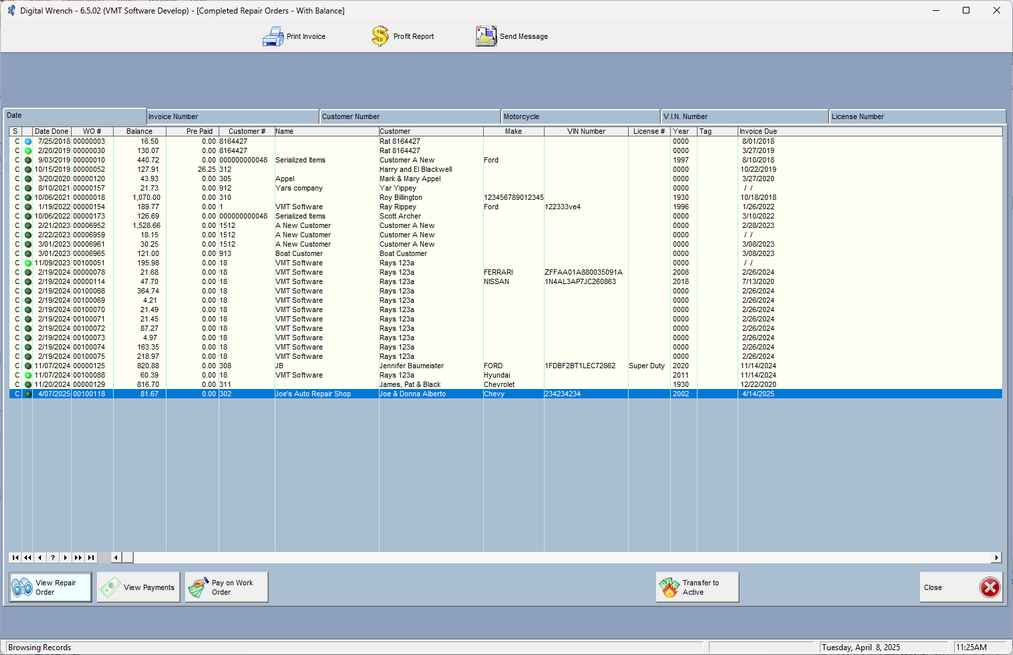This screenshot has width=1013, height=655.
Task: Click the status dot for WO 00000018
Action: pos(28,198)
